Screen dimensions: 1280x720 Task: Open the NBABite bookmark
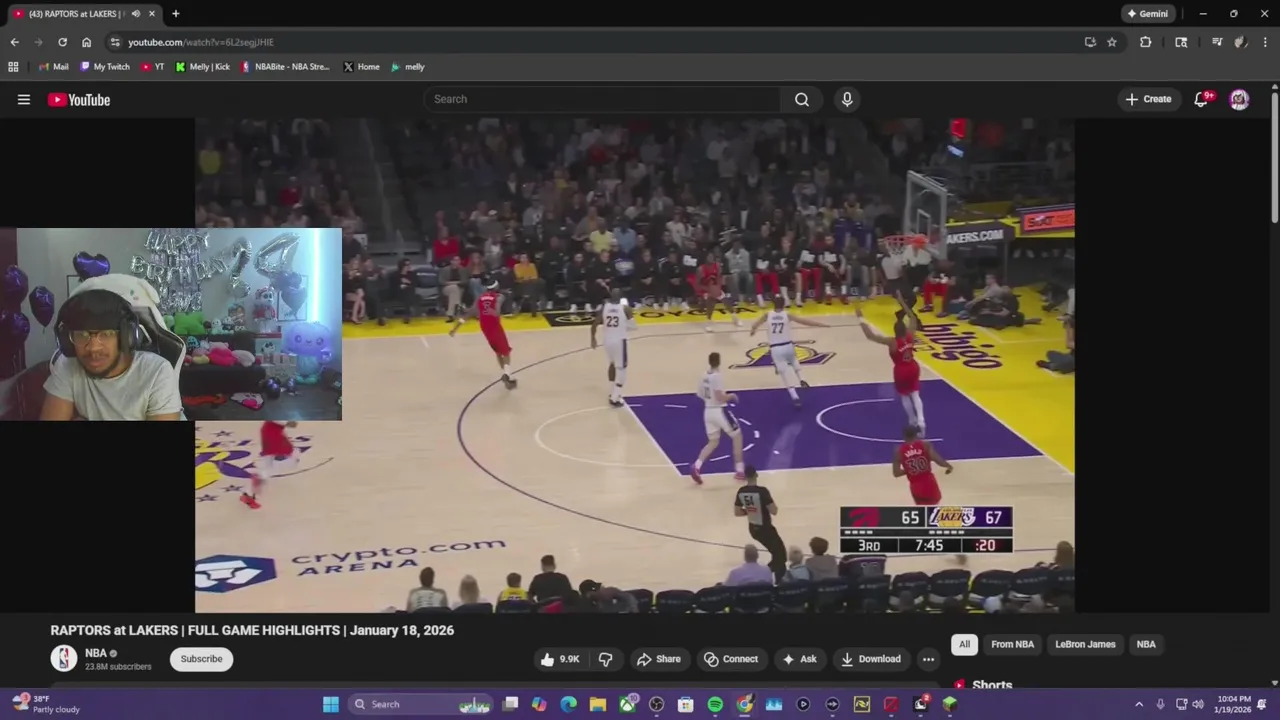click(x=285, y=67)
